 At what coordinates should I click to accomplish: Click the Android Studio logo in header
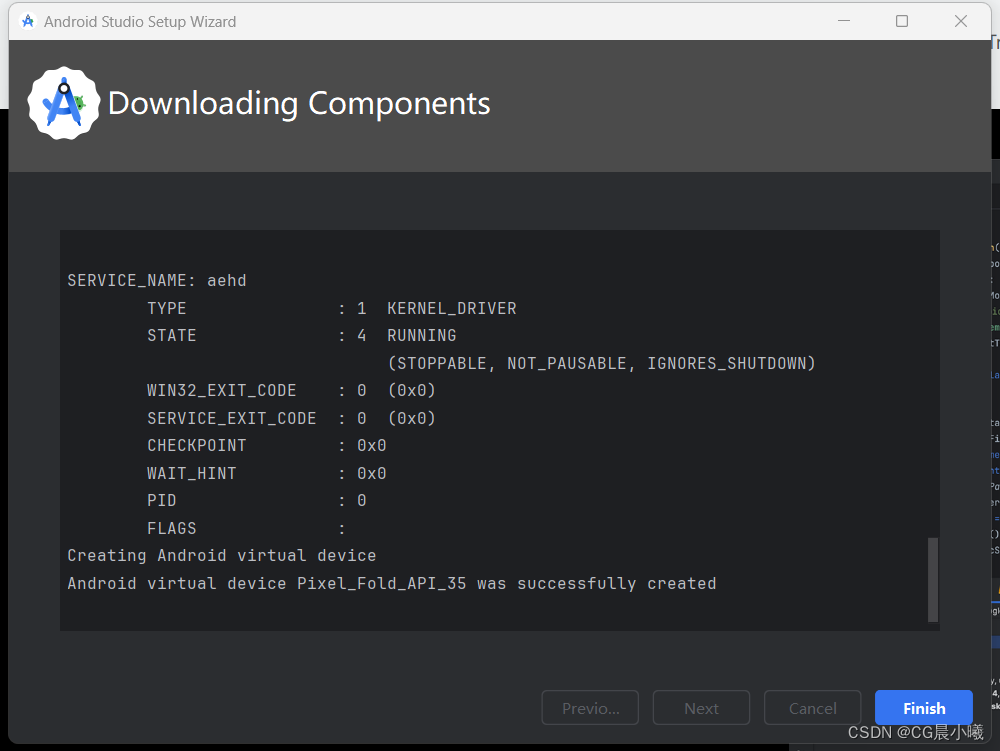coord(64,103)
